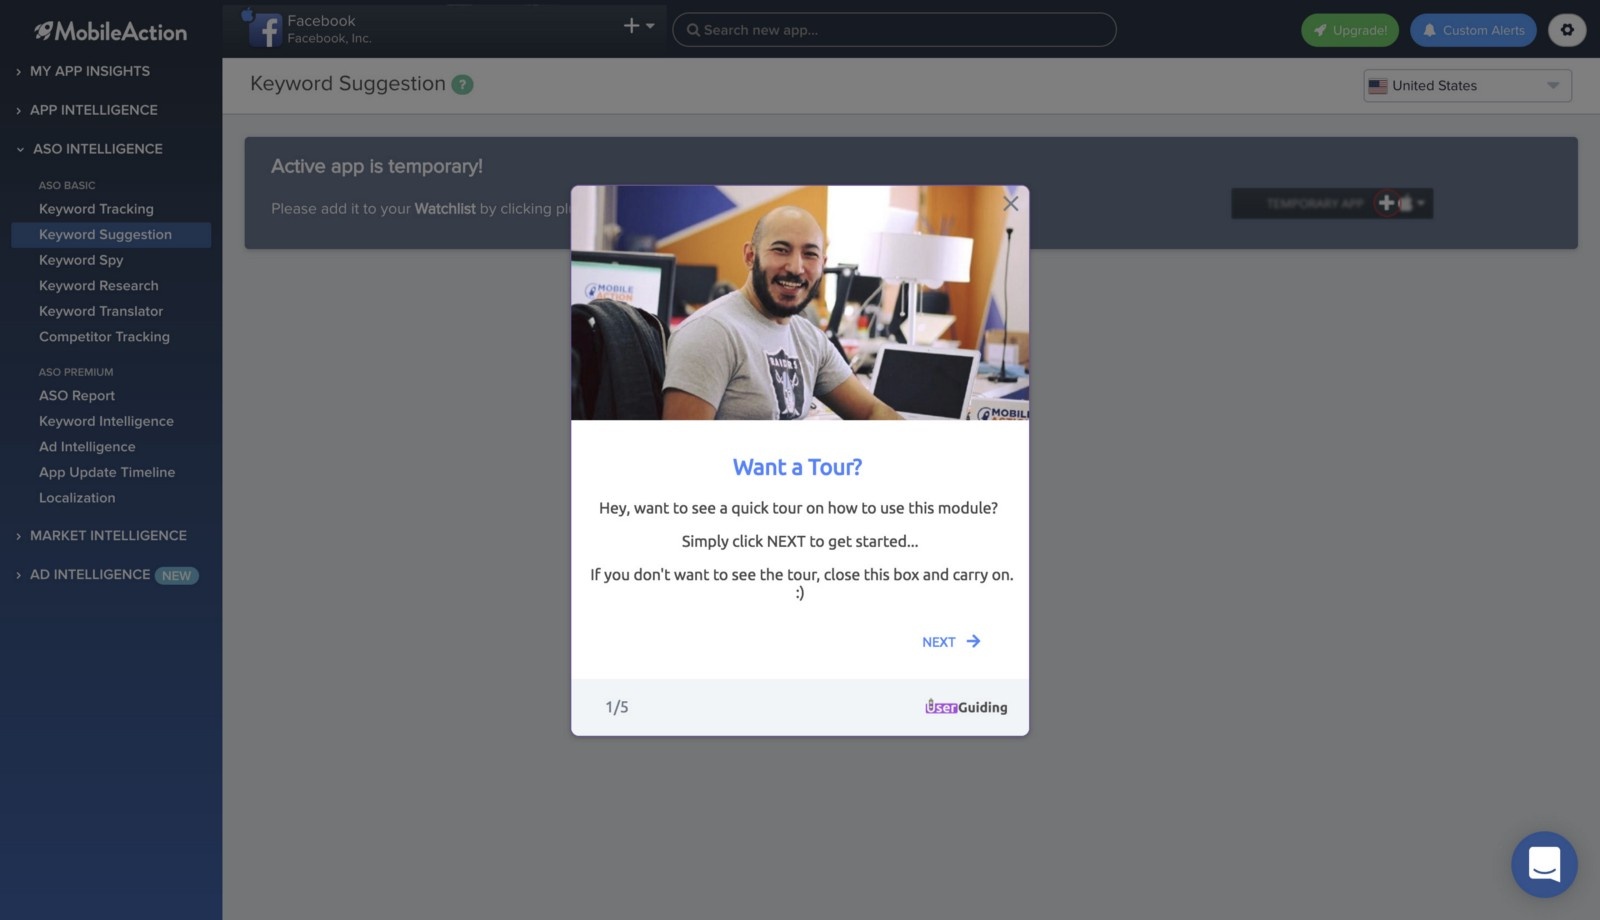Close the Want a Tour dialog
Viewport: 1600px width, 920px height.
(x=1011, y=203)
